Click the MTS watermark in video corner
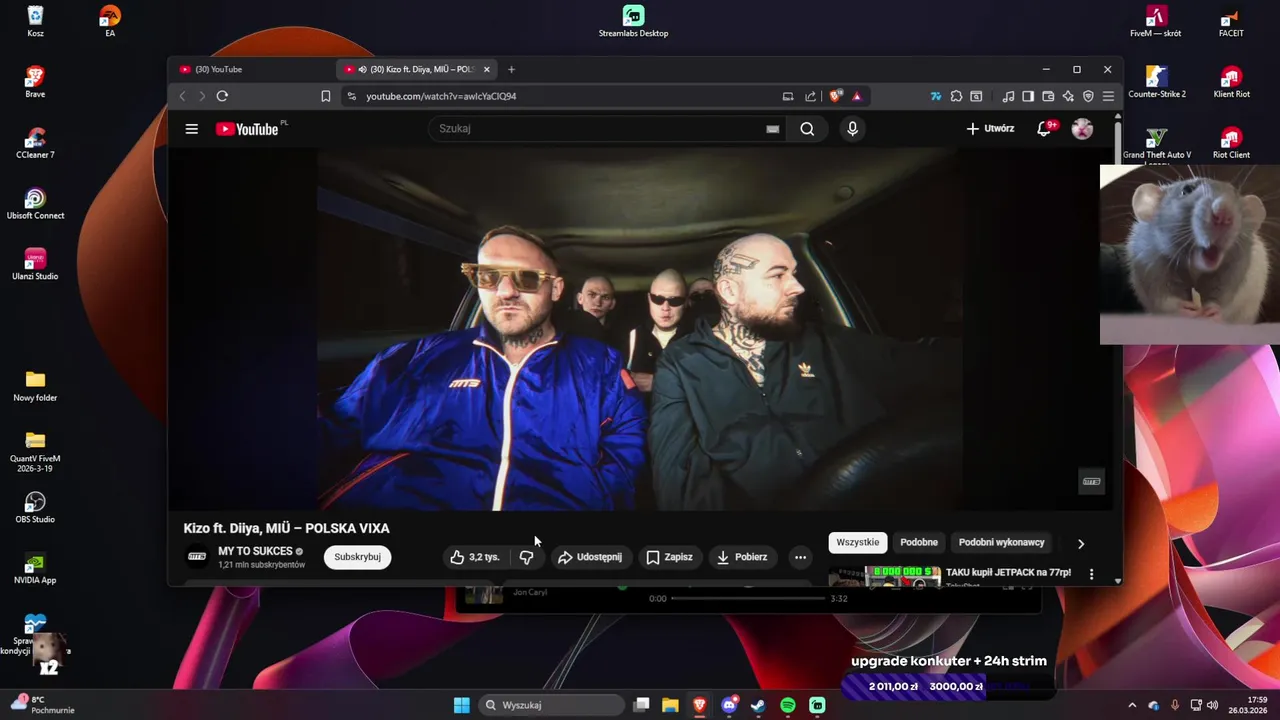Image resolution: width=1280 pixels, height=720 pixels. (1091, 481)
